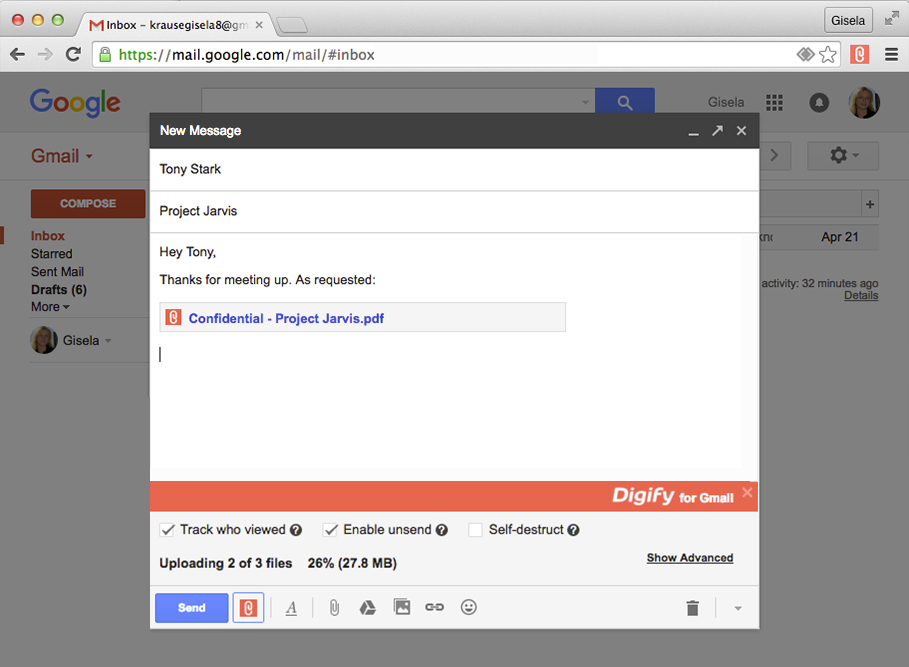The width and height of the screenshot is (909, 667).
Task: Open a new browser tab
Action: 292,25
